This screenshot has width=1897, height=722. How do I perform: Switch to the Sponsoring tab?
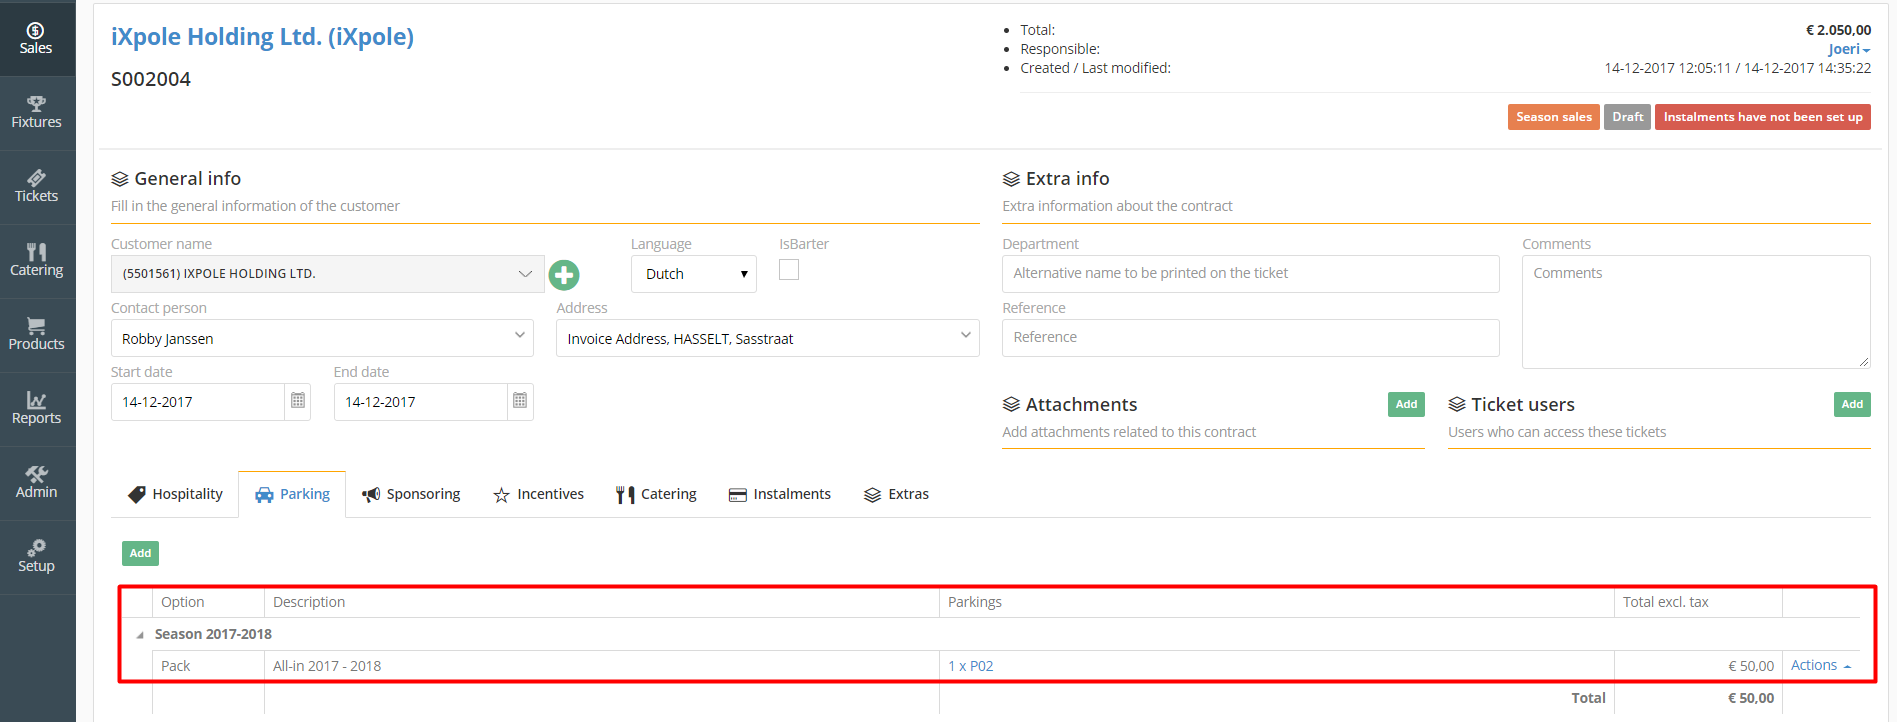tap(411, 494)
